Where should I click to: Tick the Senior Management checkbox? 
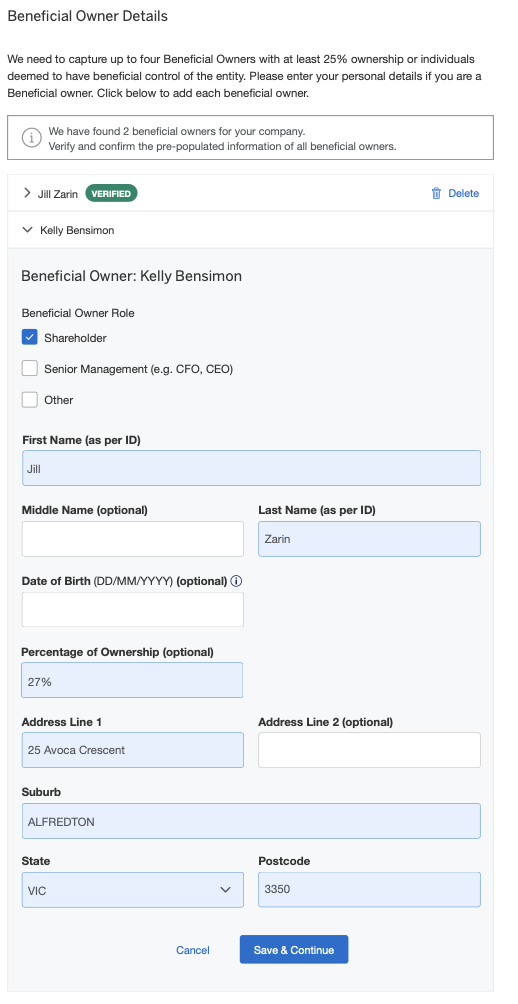[x=29, y=368]
